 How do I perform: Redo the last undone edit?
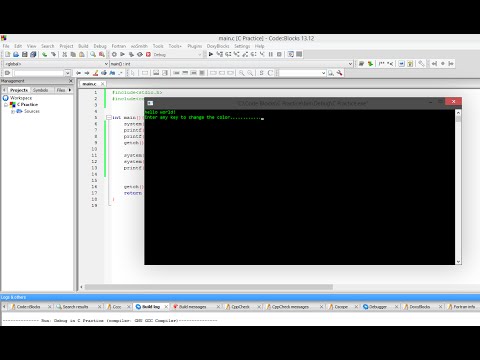pyautogui.click(x=53, y=54)
